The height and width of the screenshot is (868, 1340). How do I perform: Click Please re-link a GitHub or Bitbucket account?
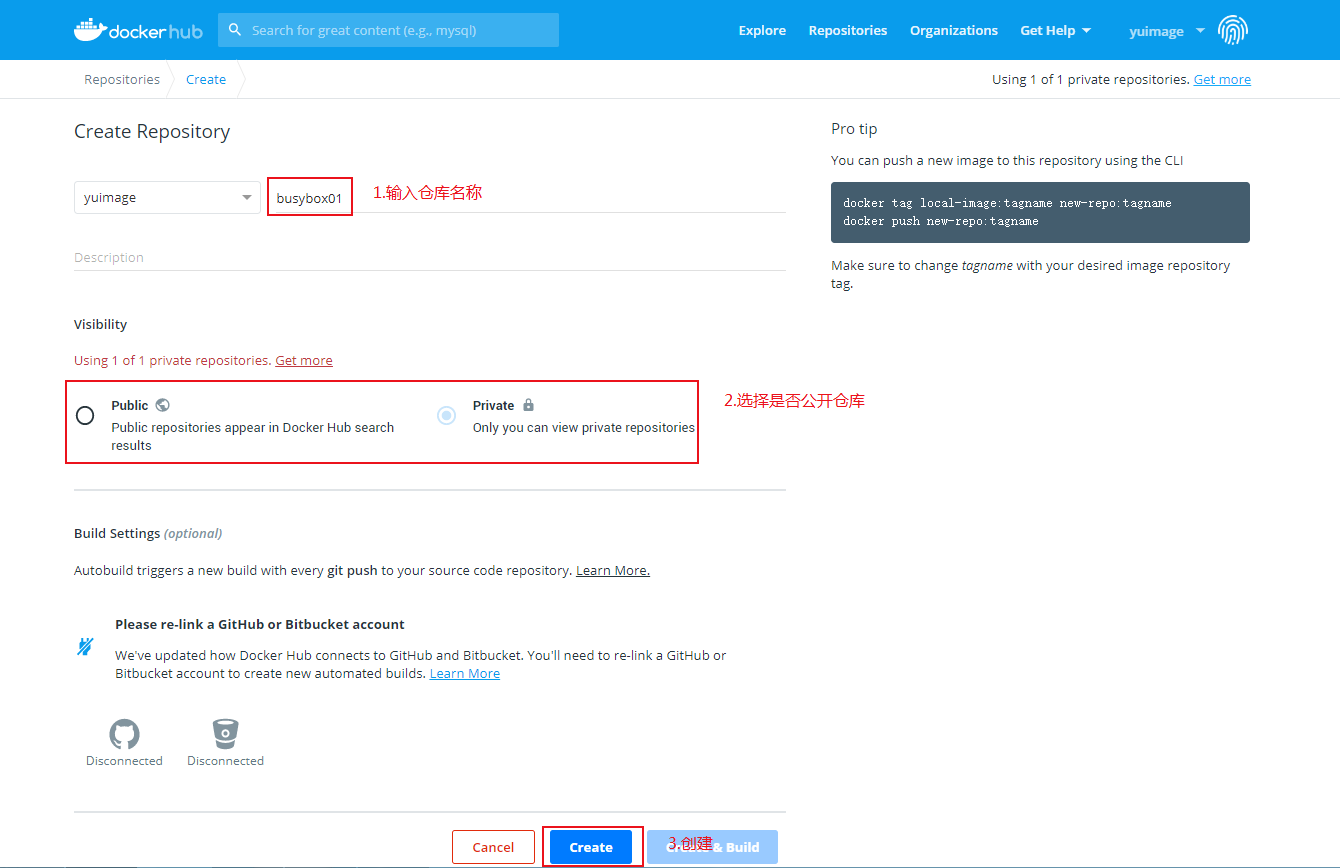[260, 624]
